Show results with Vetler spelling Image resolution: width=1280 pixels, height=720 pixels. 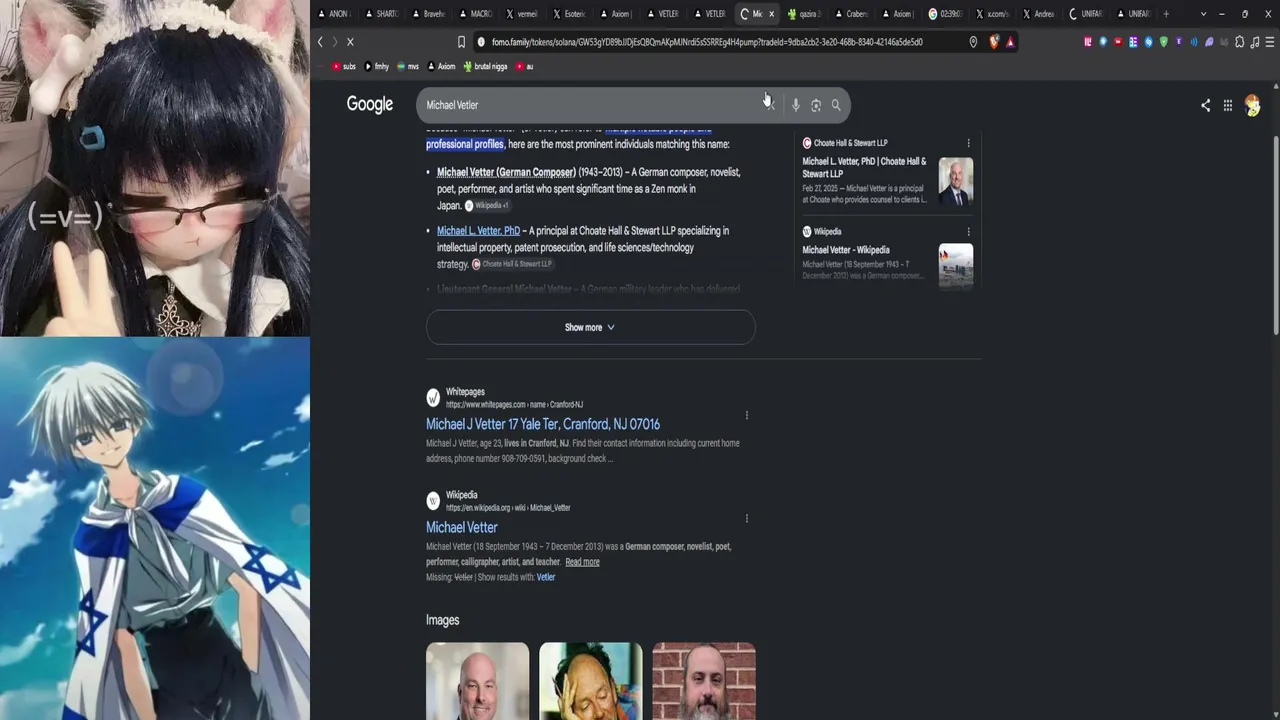546,577
